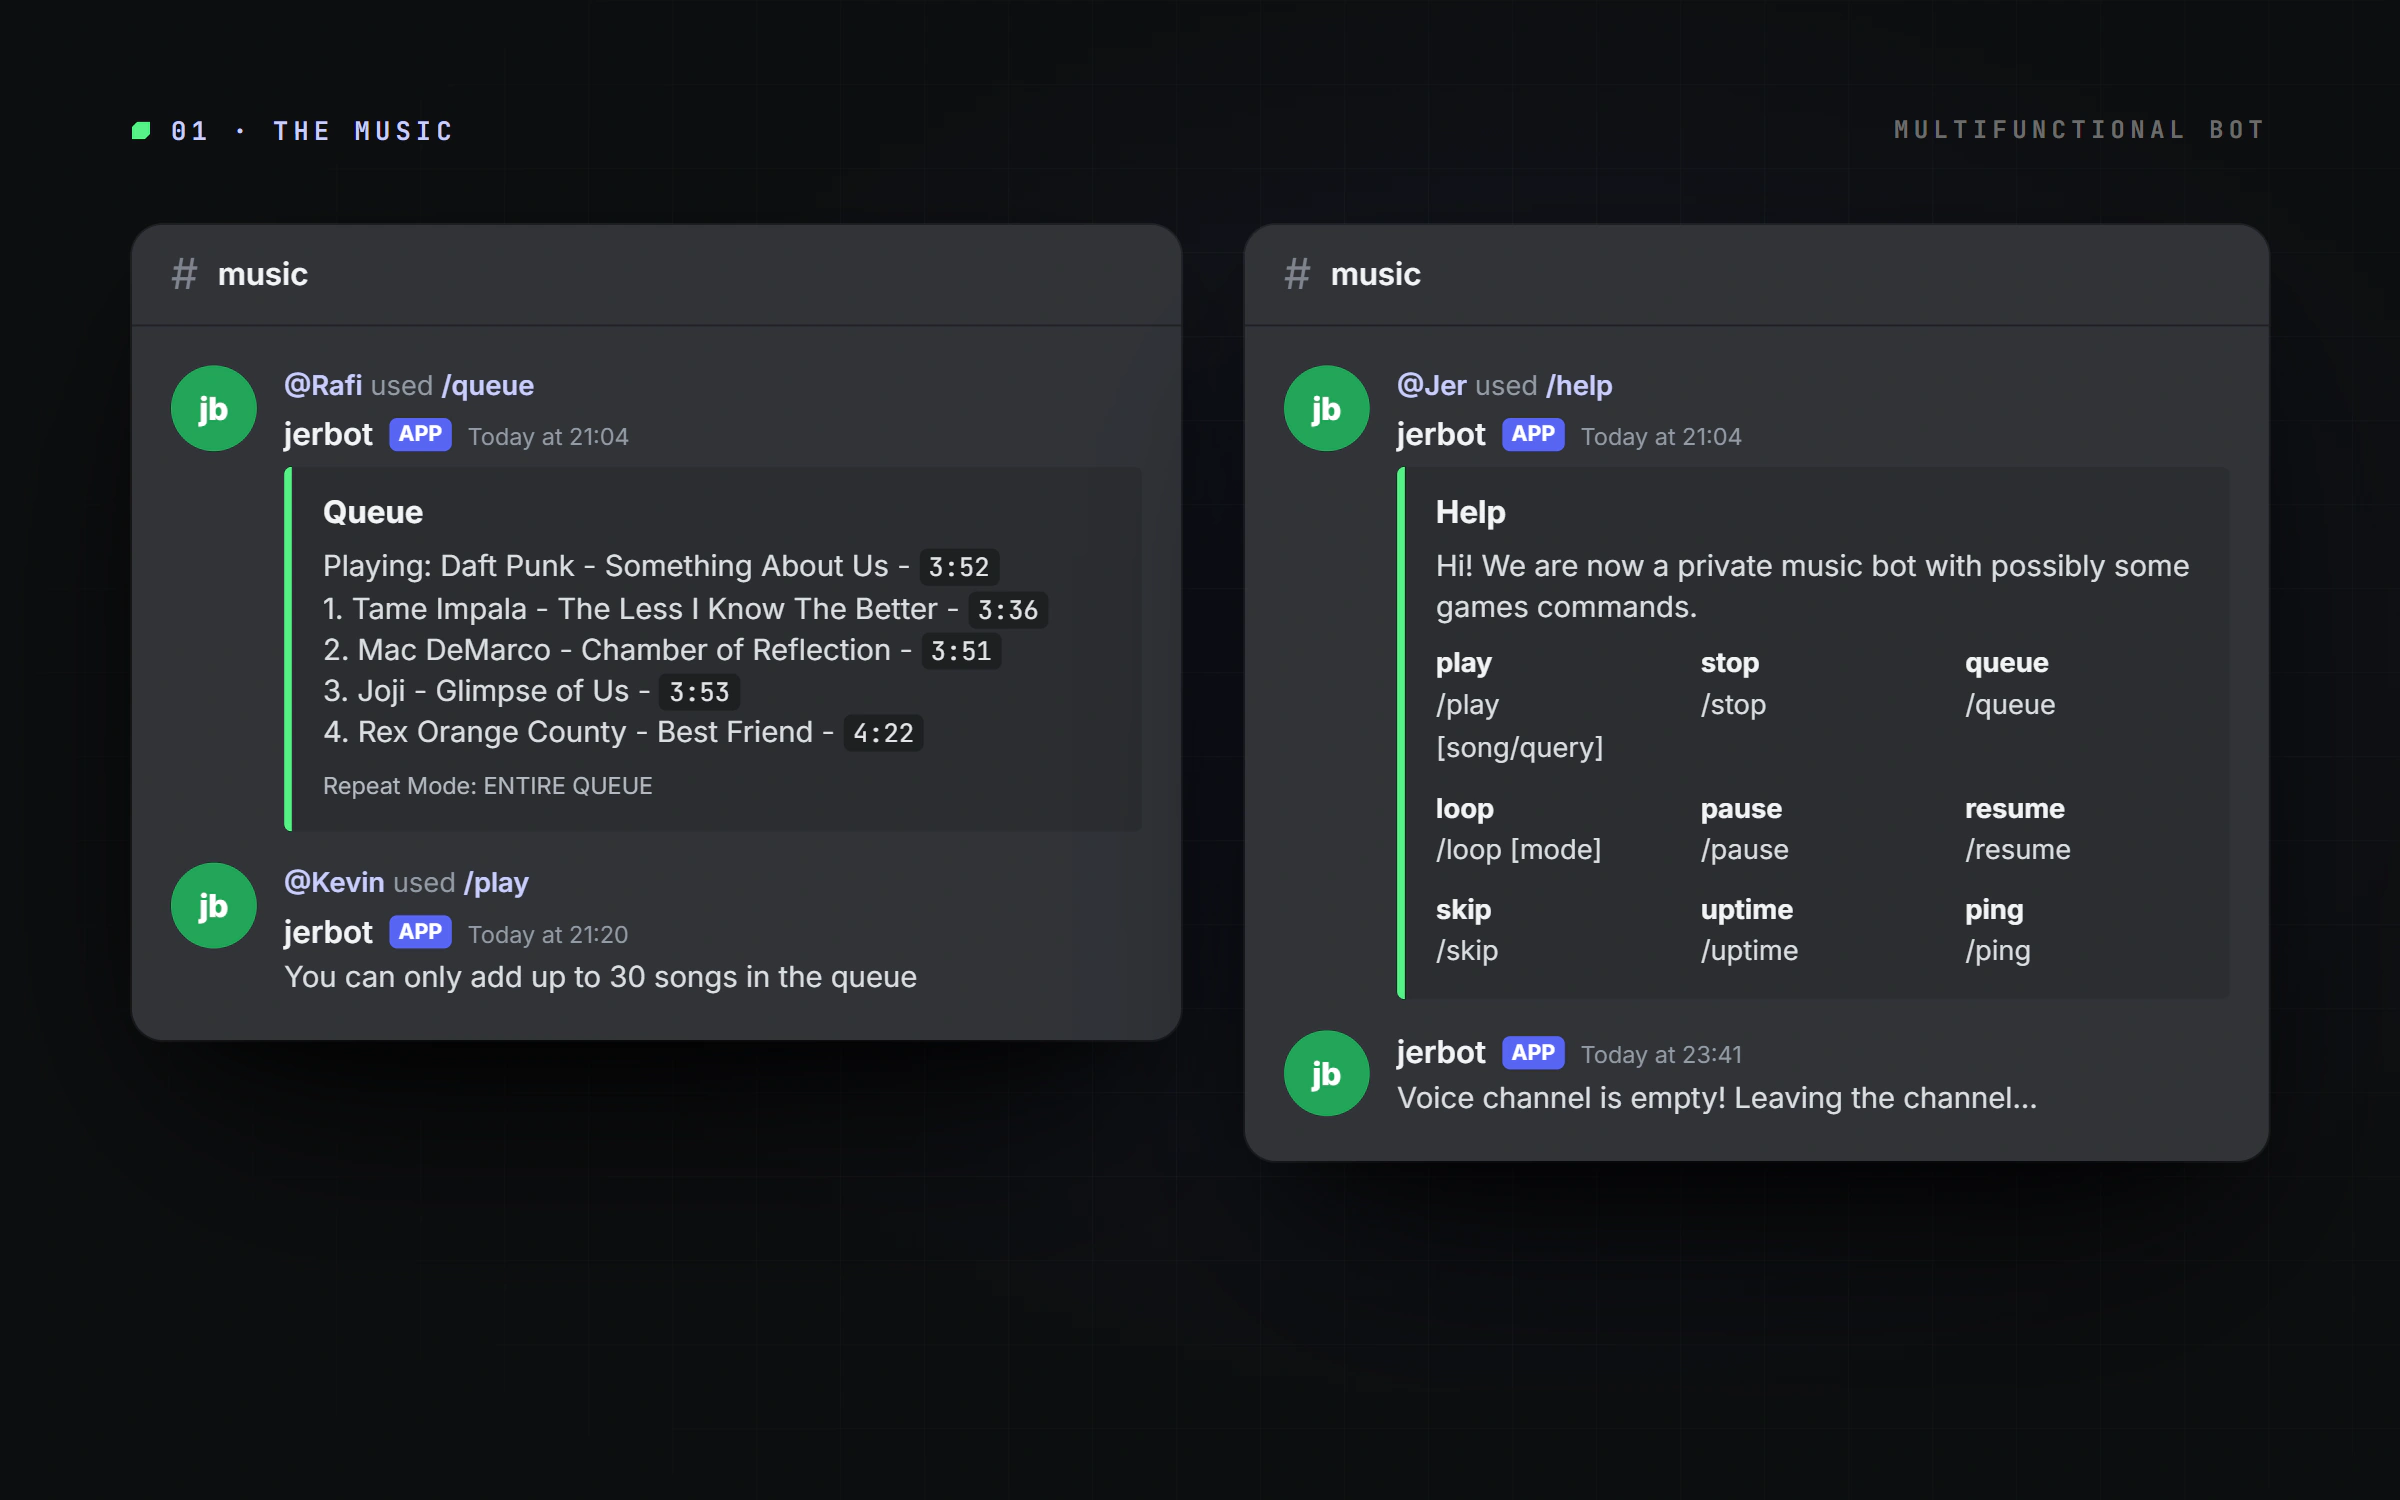Select the Rex Orange County - Best Friend entry
Screen dimensions: 2400x1500
point(622,732)
